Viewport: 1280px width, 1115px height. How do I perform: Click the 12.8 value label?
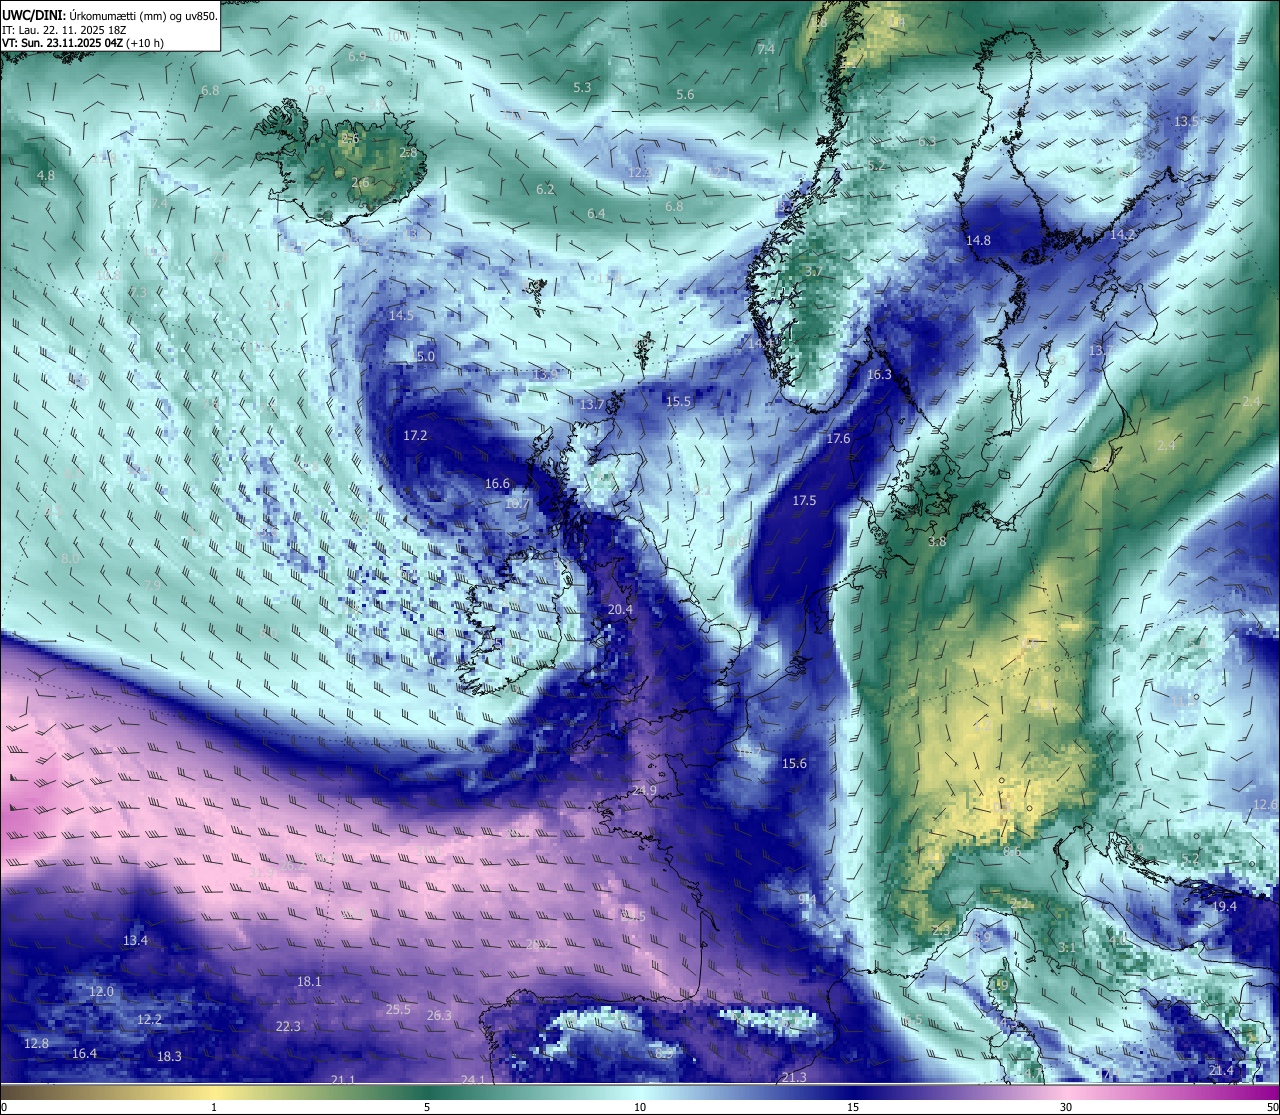[x=36, y=1044]
